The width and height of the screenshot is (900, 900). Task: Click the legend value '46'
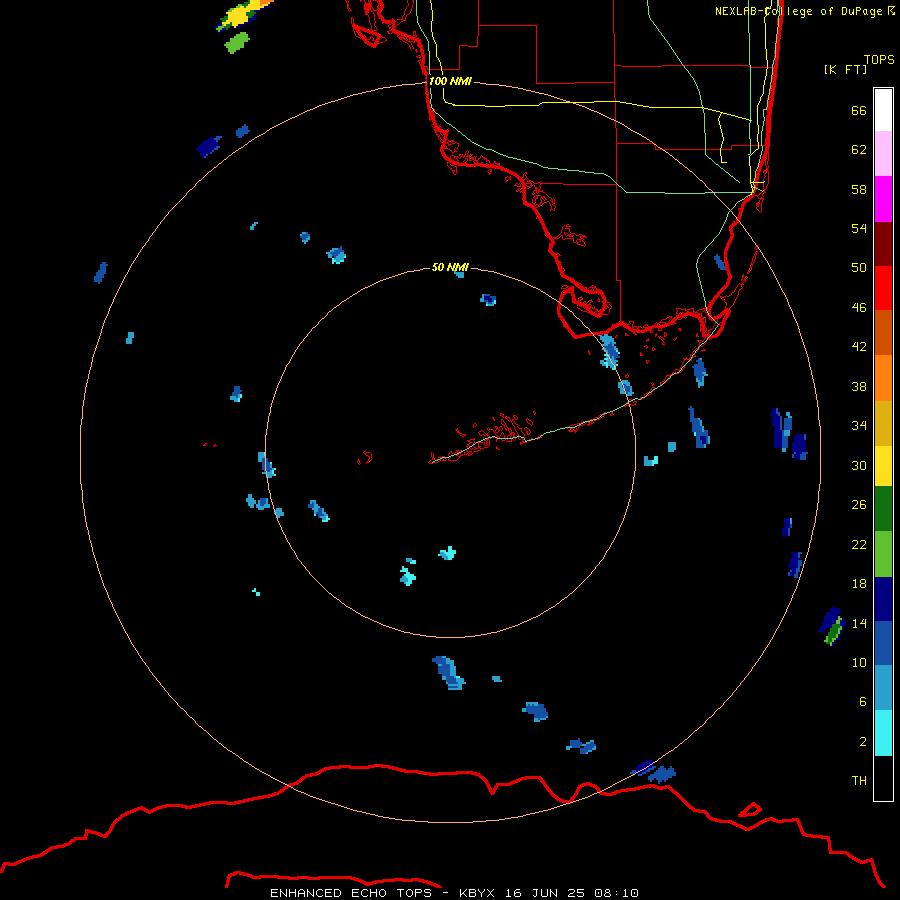[x=859, y=308]
